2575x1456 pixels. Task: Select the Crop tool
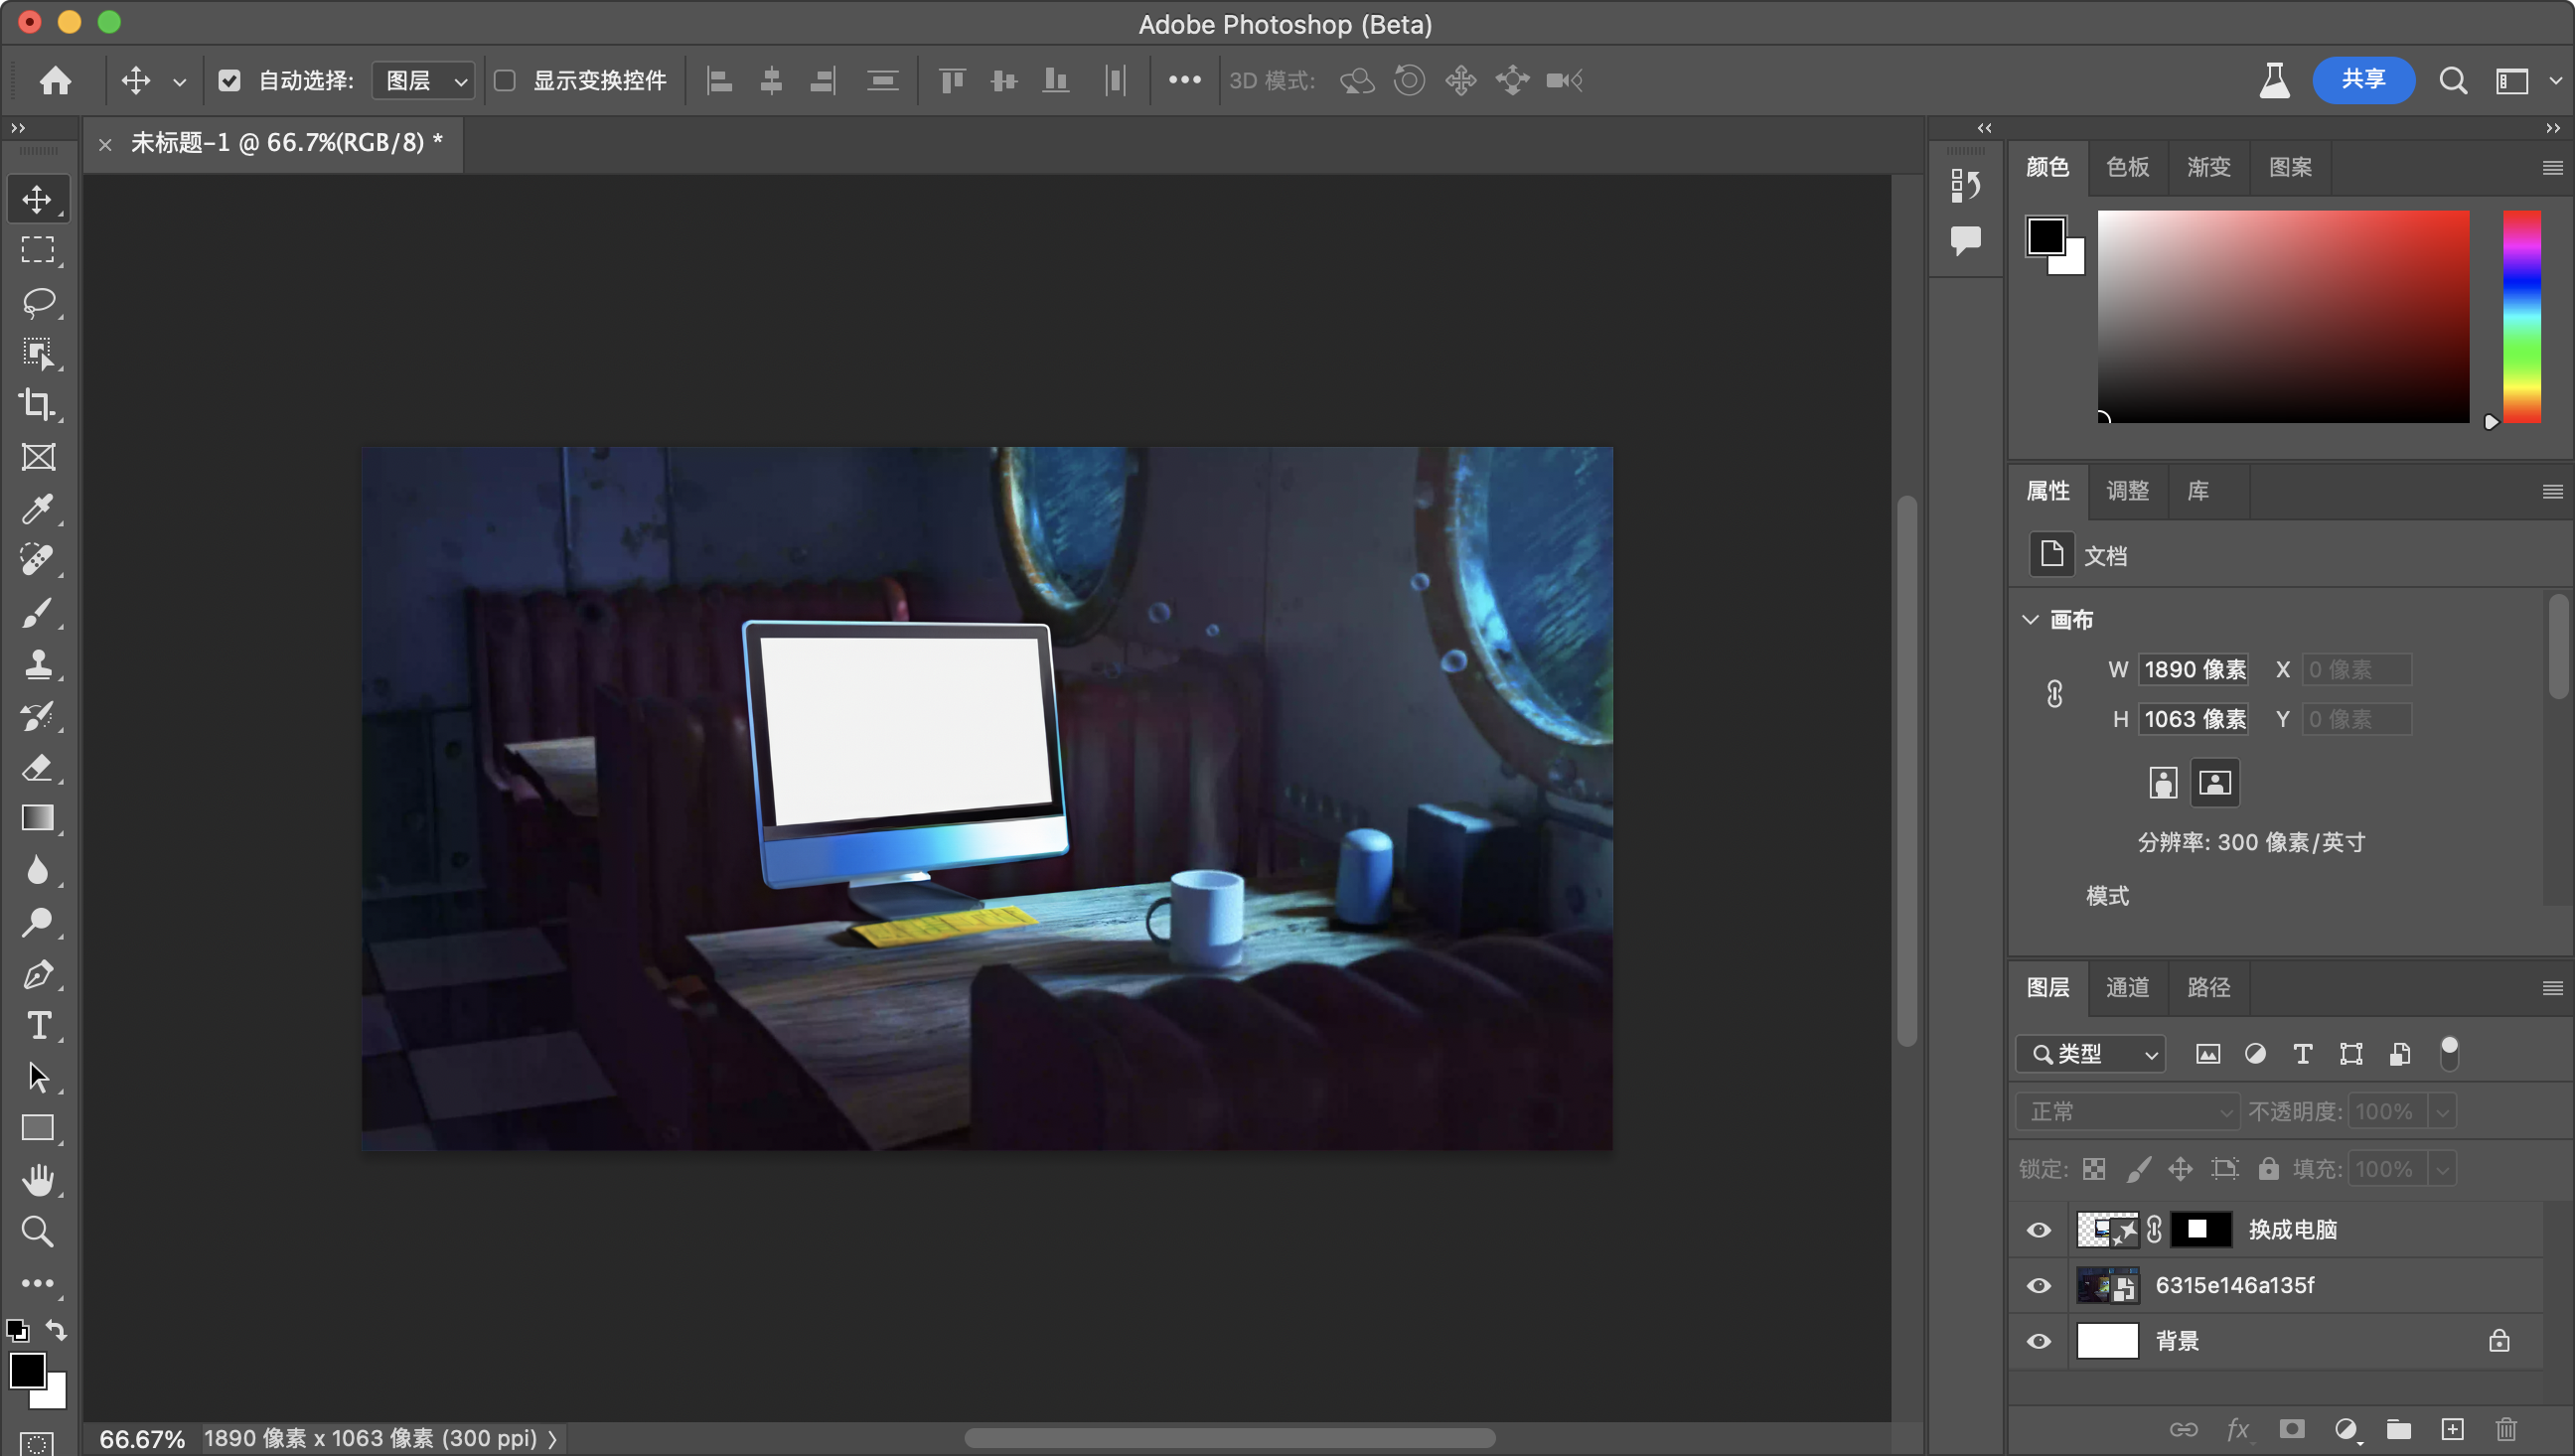tap(38, 404)
